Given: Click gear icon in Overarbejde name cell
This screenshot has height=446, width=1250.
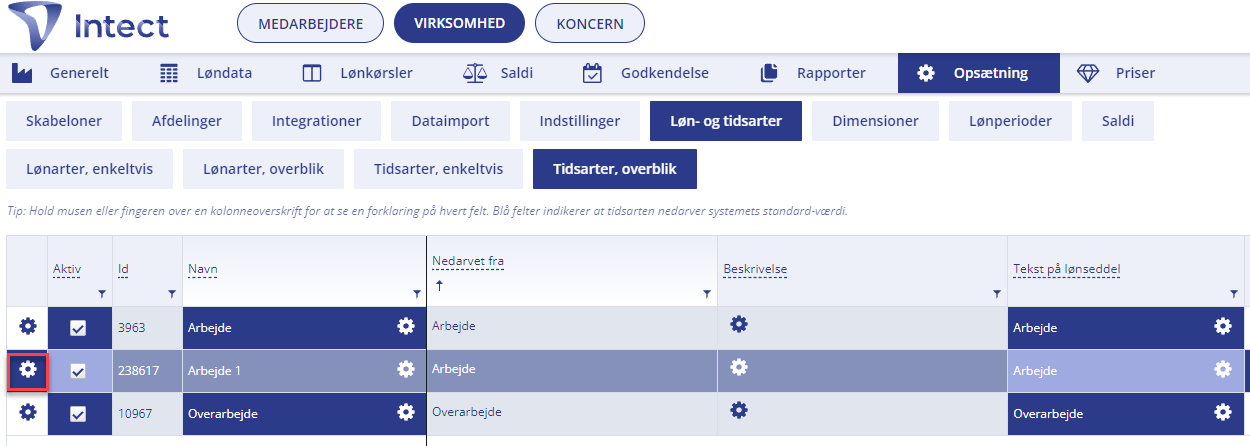Looking at the screenshot, I should click(405, 412).
